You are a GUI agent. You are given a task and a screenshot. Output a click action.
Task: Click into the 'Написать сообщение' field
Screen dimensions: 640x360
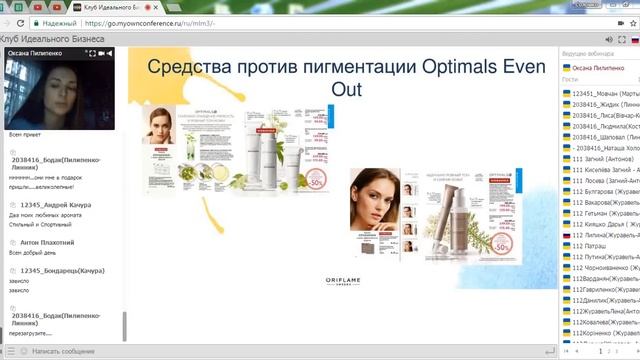tap(286, 351)
